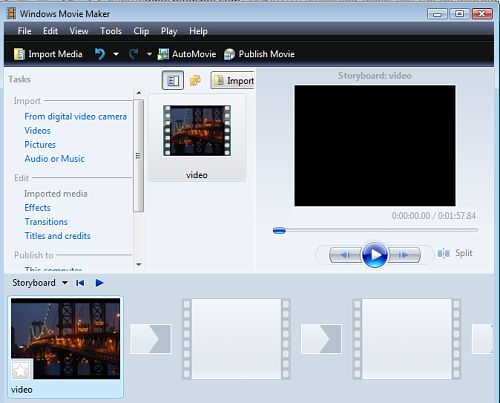This screenshot has width=500, height=403.
Task: Click the Import button in the contents pane
Action: coord(233,80)
